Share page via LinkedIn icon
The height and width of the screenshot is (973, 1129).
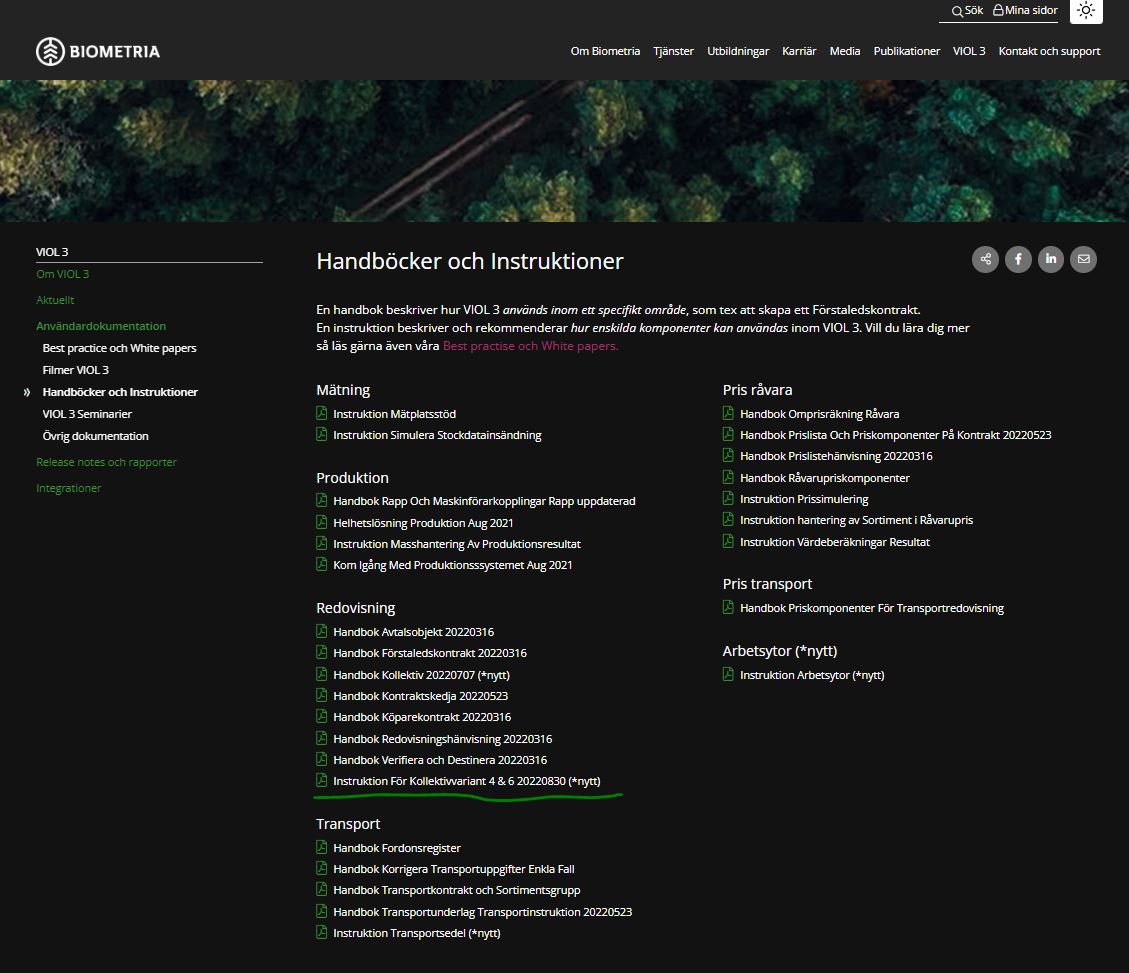[x=1051, y=260]
